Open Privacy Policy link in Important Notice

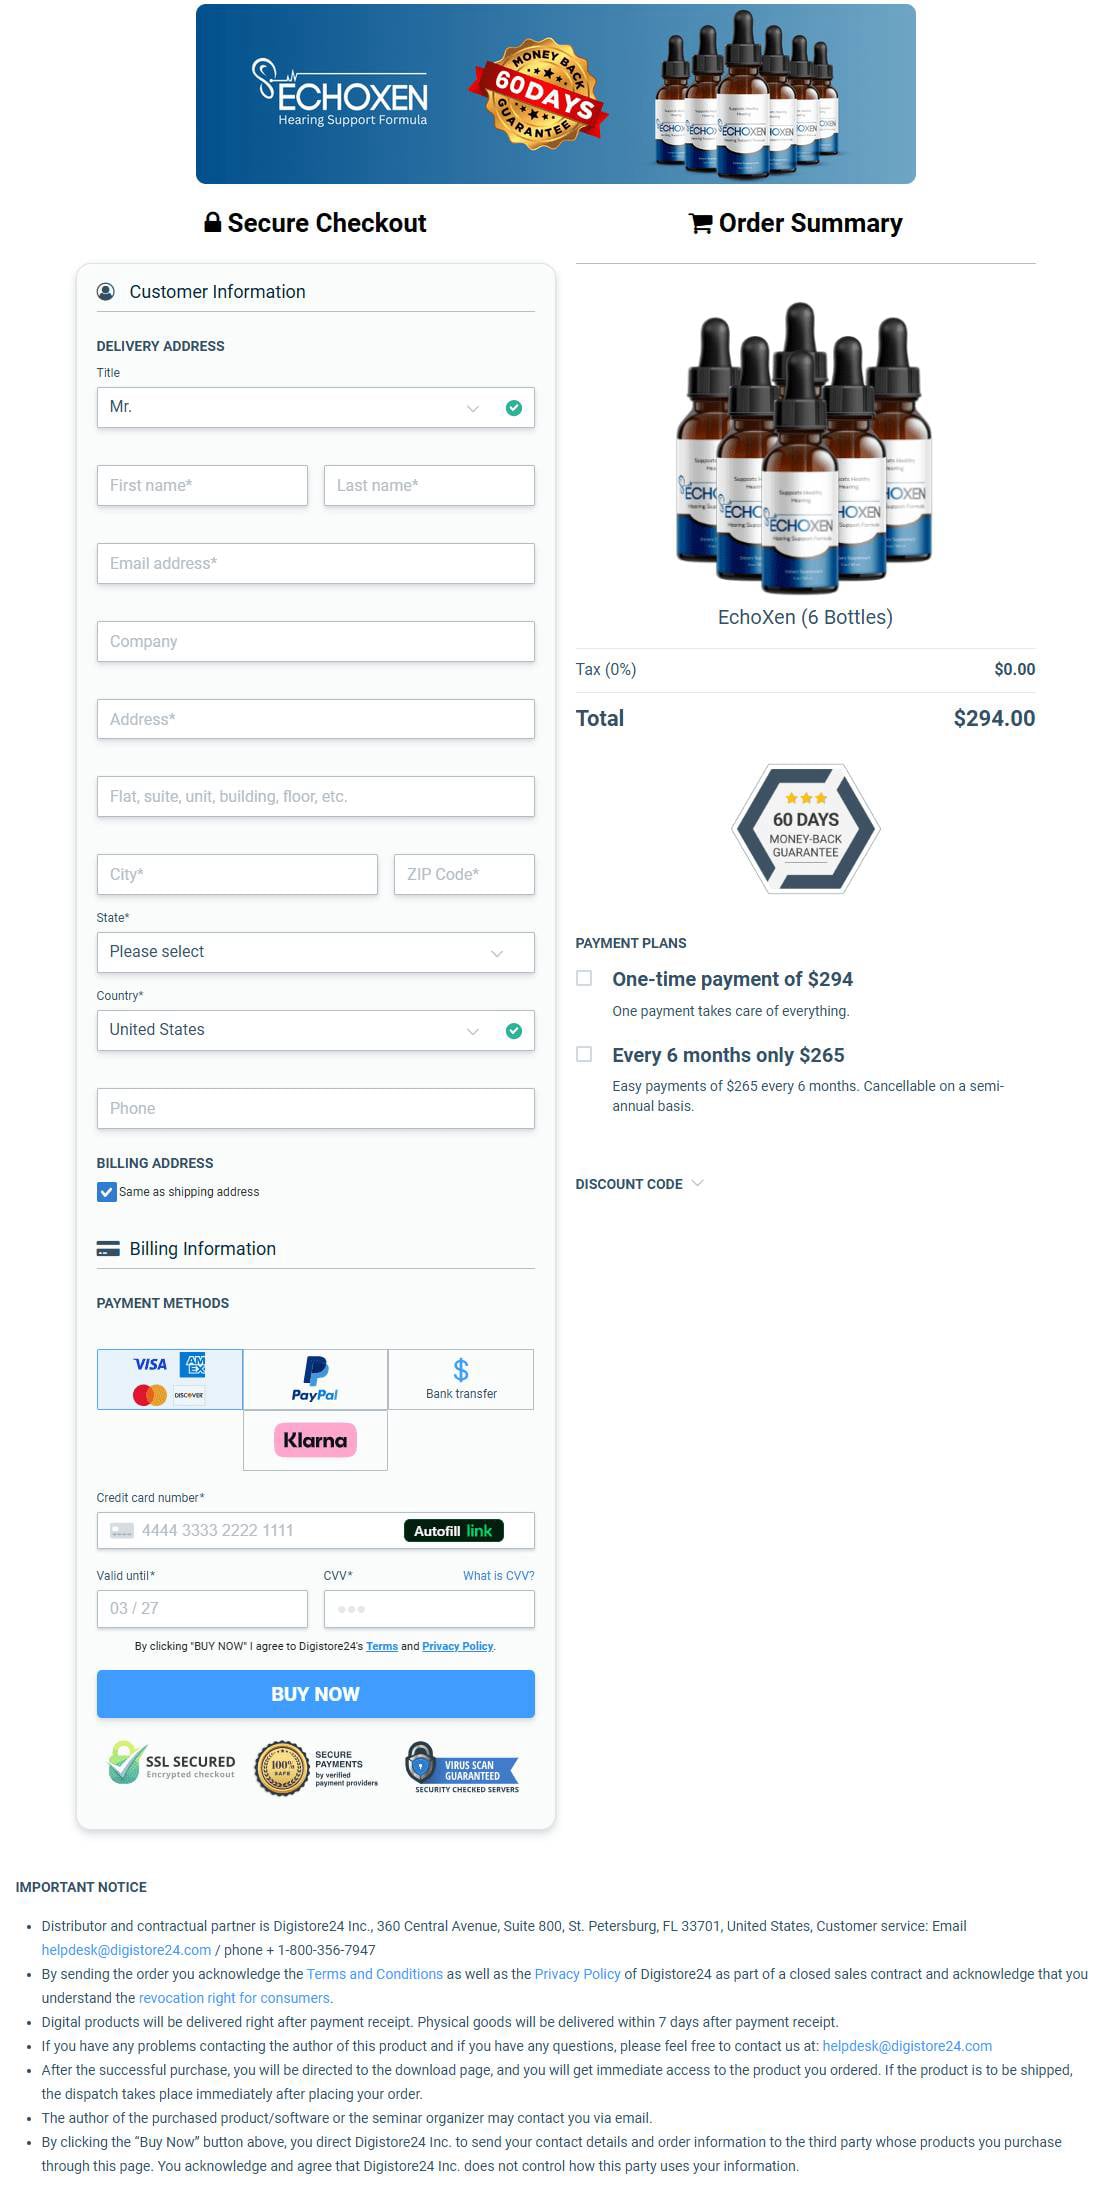[x=578, y=1974]
